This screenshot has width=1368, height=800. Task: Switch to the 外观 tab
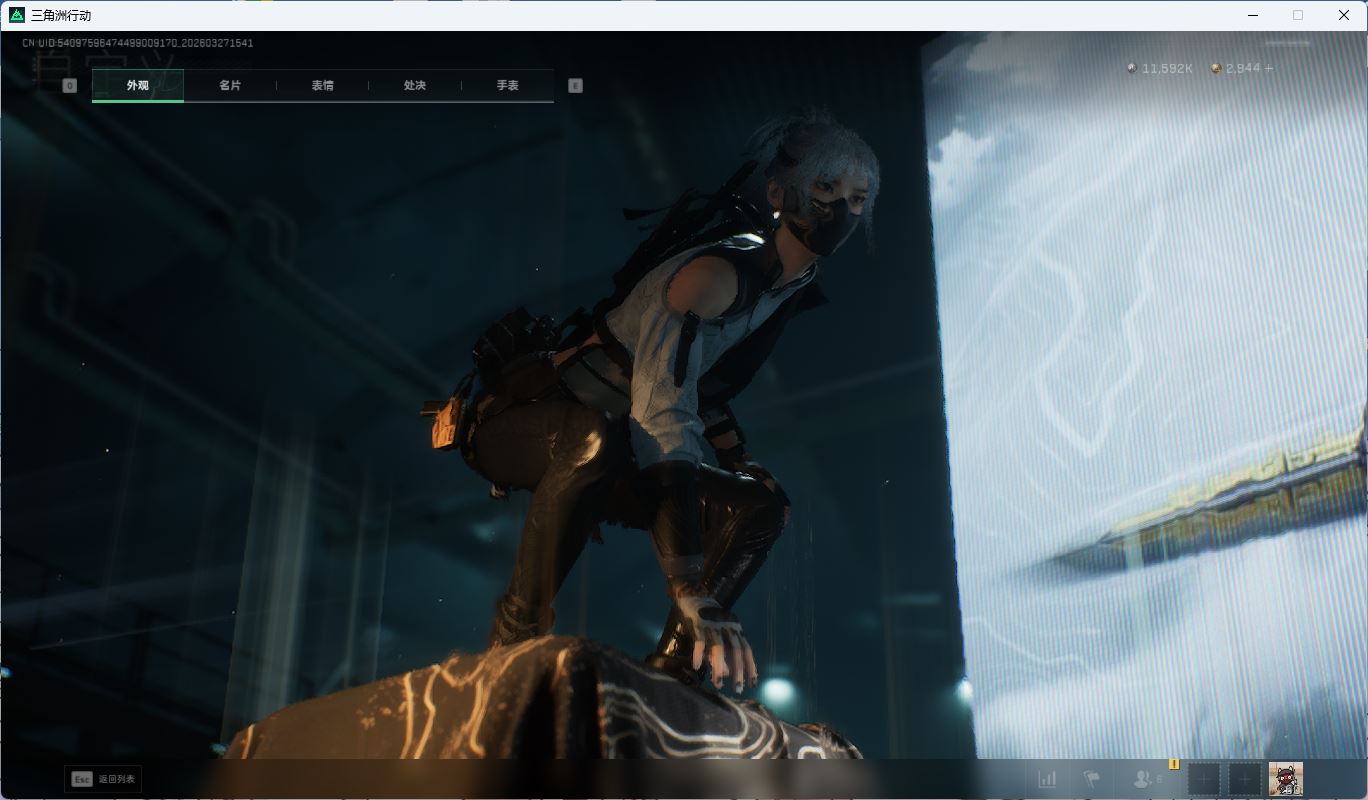coord(138,86)
